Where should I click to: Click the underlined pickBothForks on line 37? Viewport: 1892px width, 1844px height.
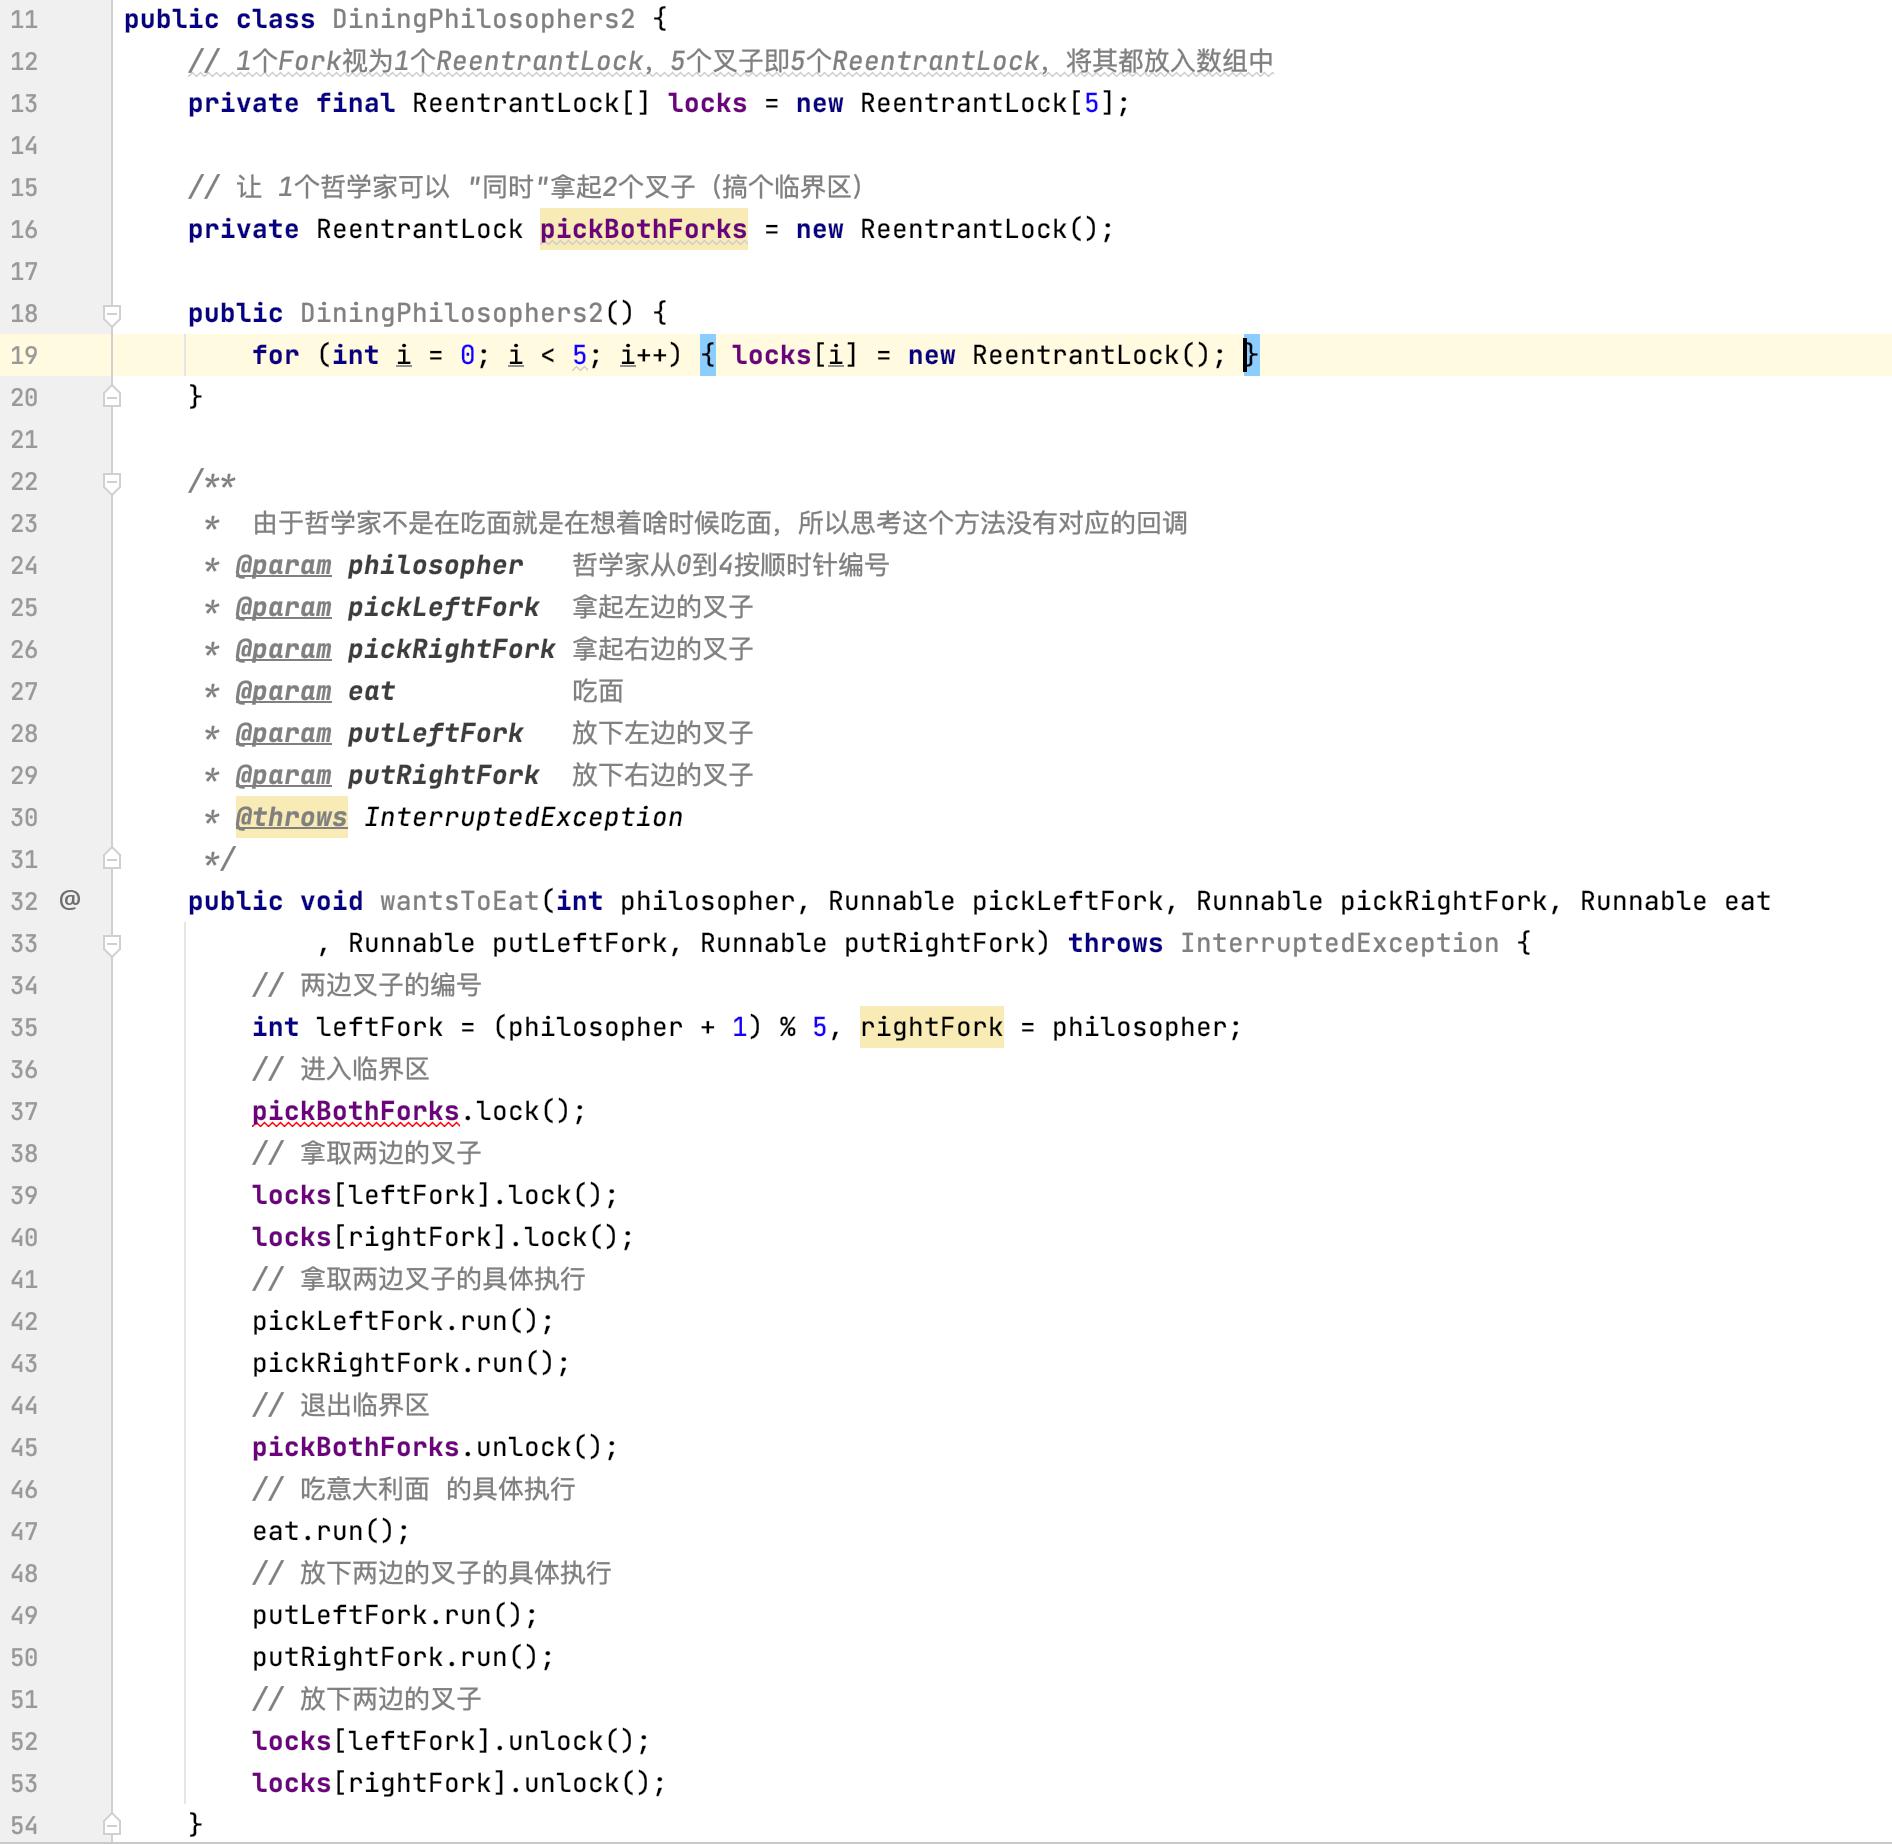[355, 1111]
